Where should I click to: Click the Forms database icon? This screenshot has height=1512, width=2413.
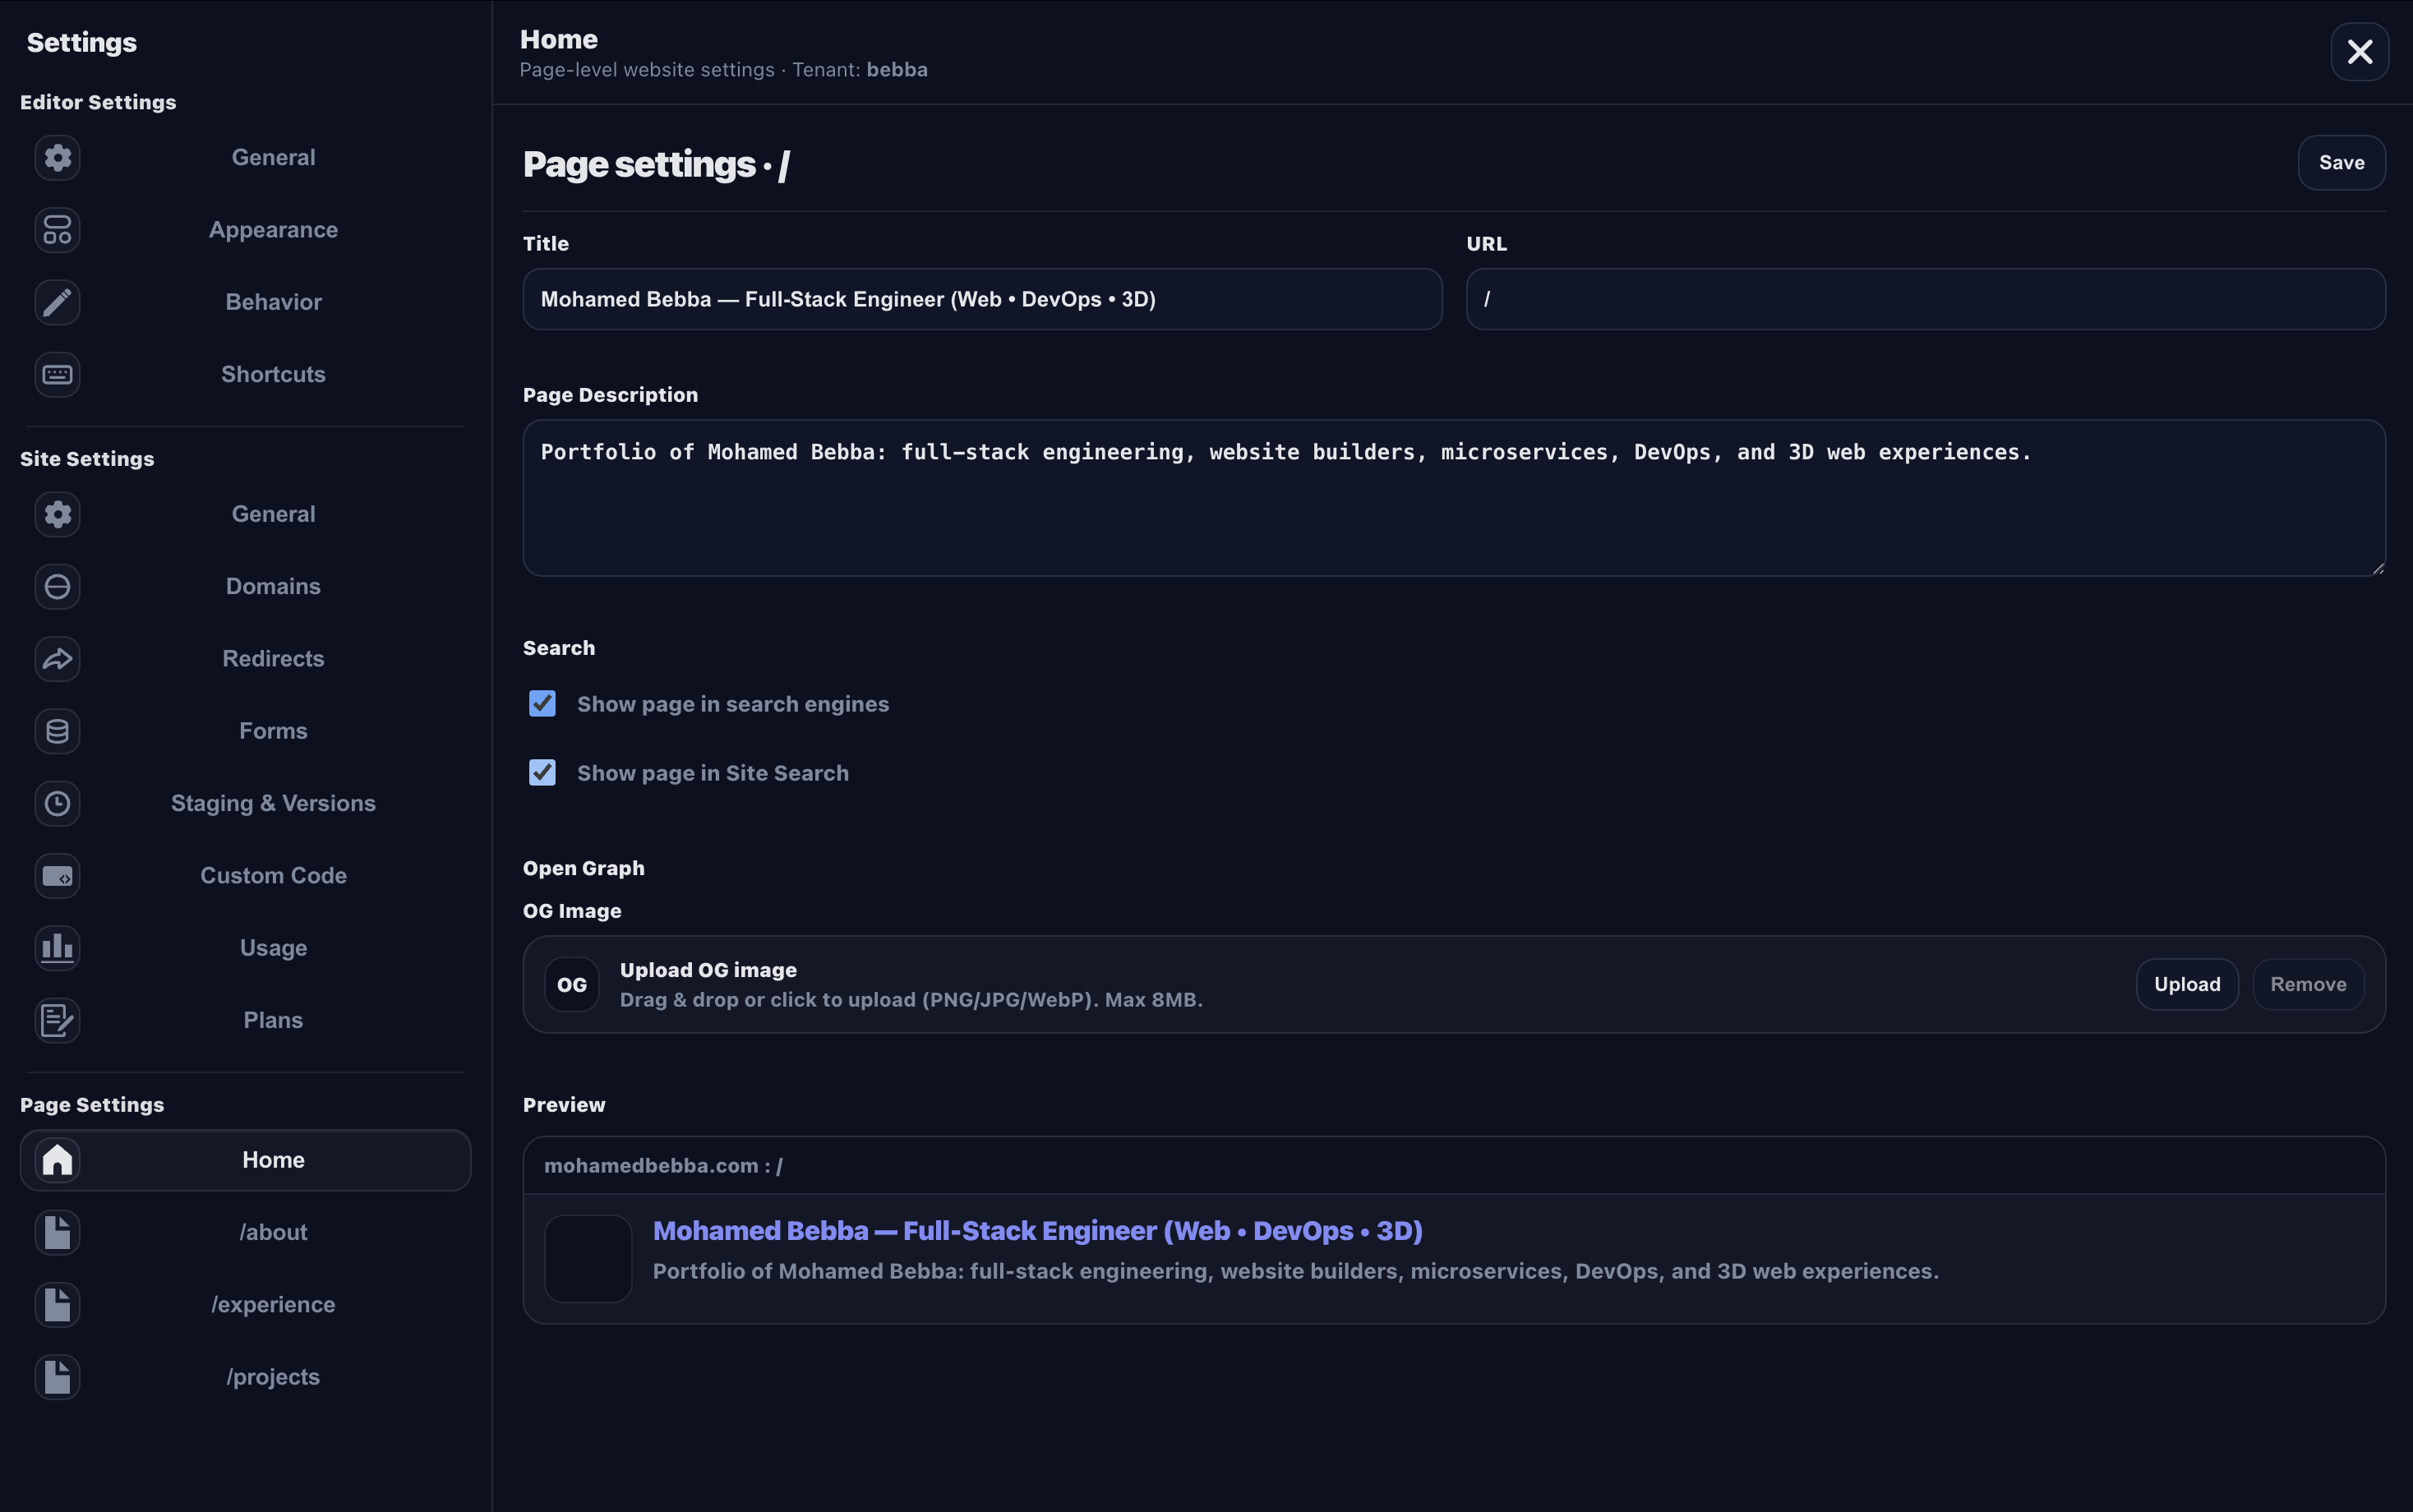tap(57, 731)
